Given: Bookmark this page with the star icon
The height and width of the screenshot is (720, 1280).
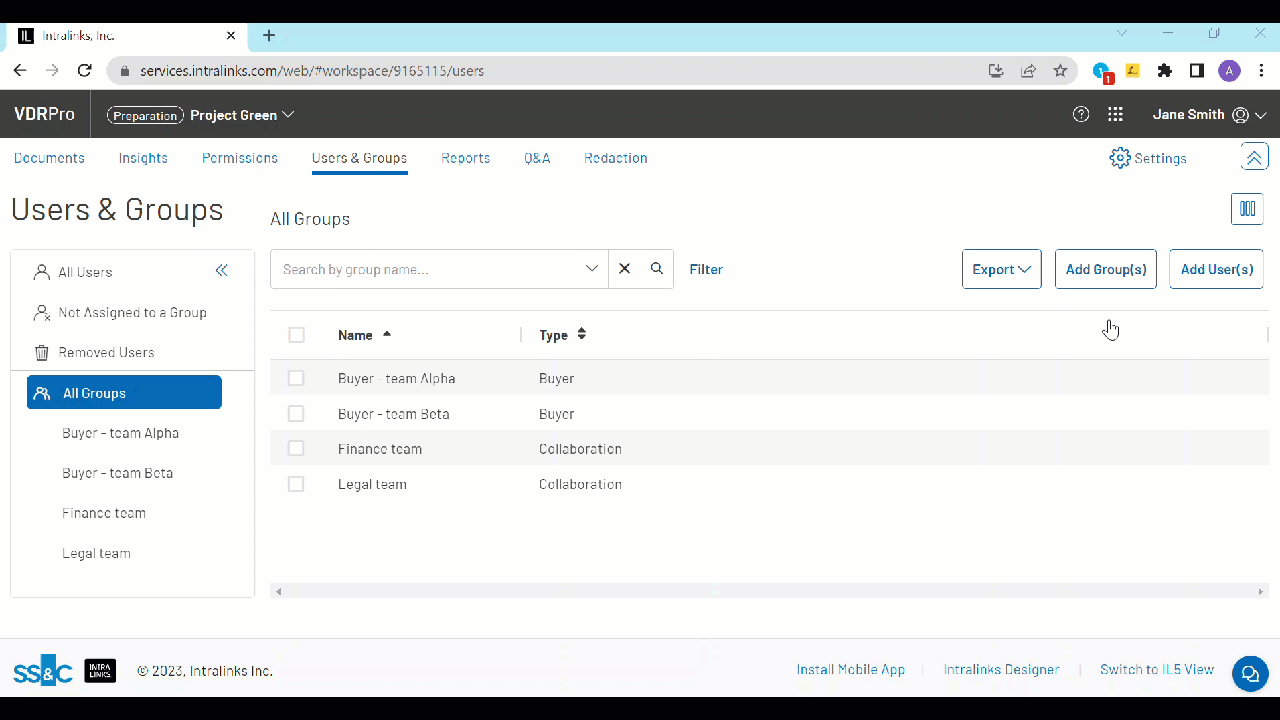Looking at the screenshot, I should 1060,71.
